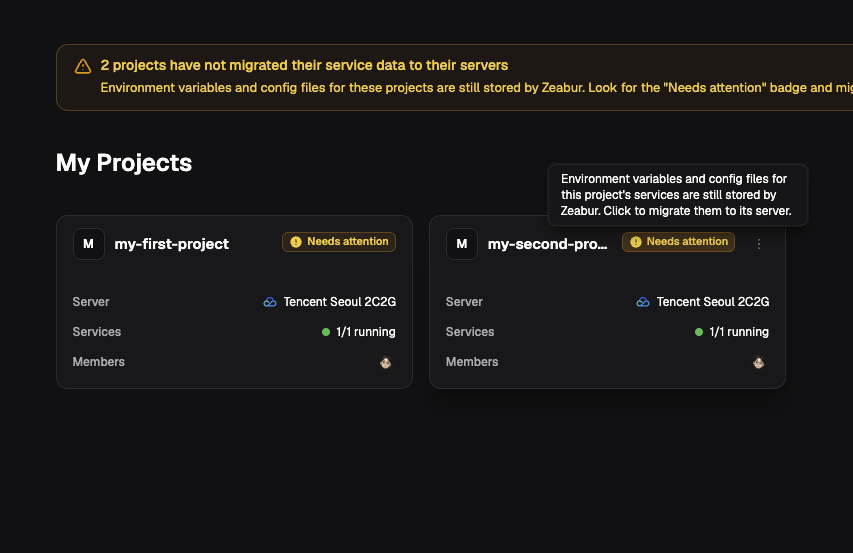Click the green running status dot in my-first-project
Screen dimensions: 853x553
[x=326, y=332]
